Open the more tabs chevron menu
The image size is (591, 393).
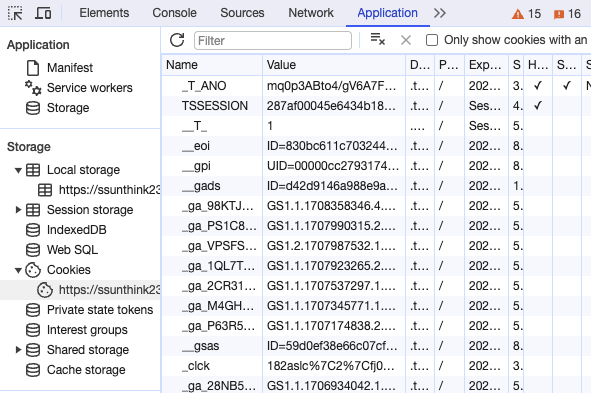pos(439,13)
